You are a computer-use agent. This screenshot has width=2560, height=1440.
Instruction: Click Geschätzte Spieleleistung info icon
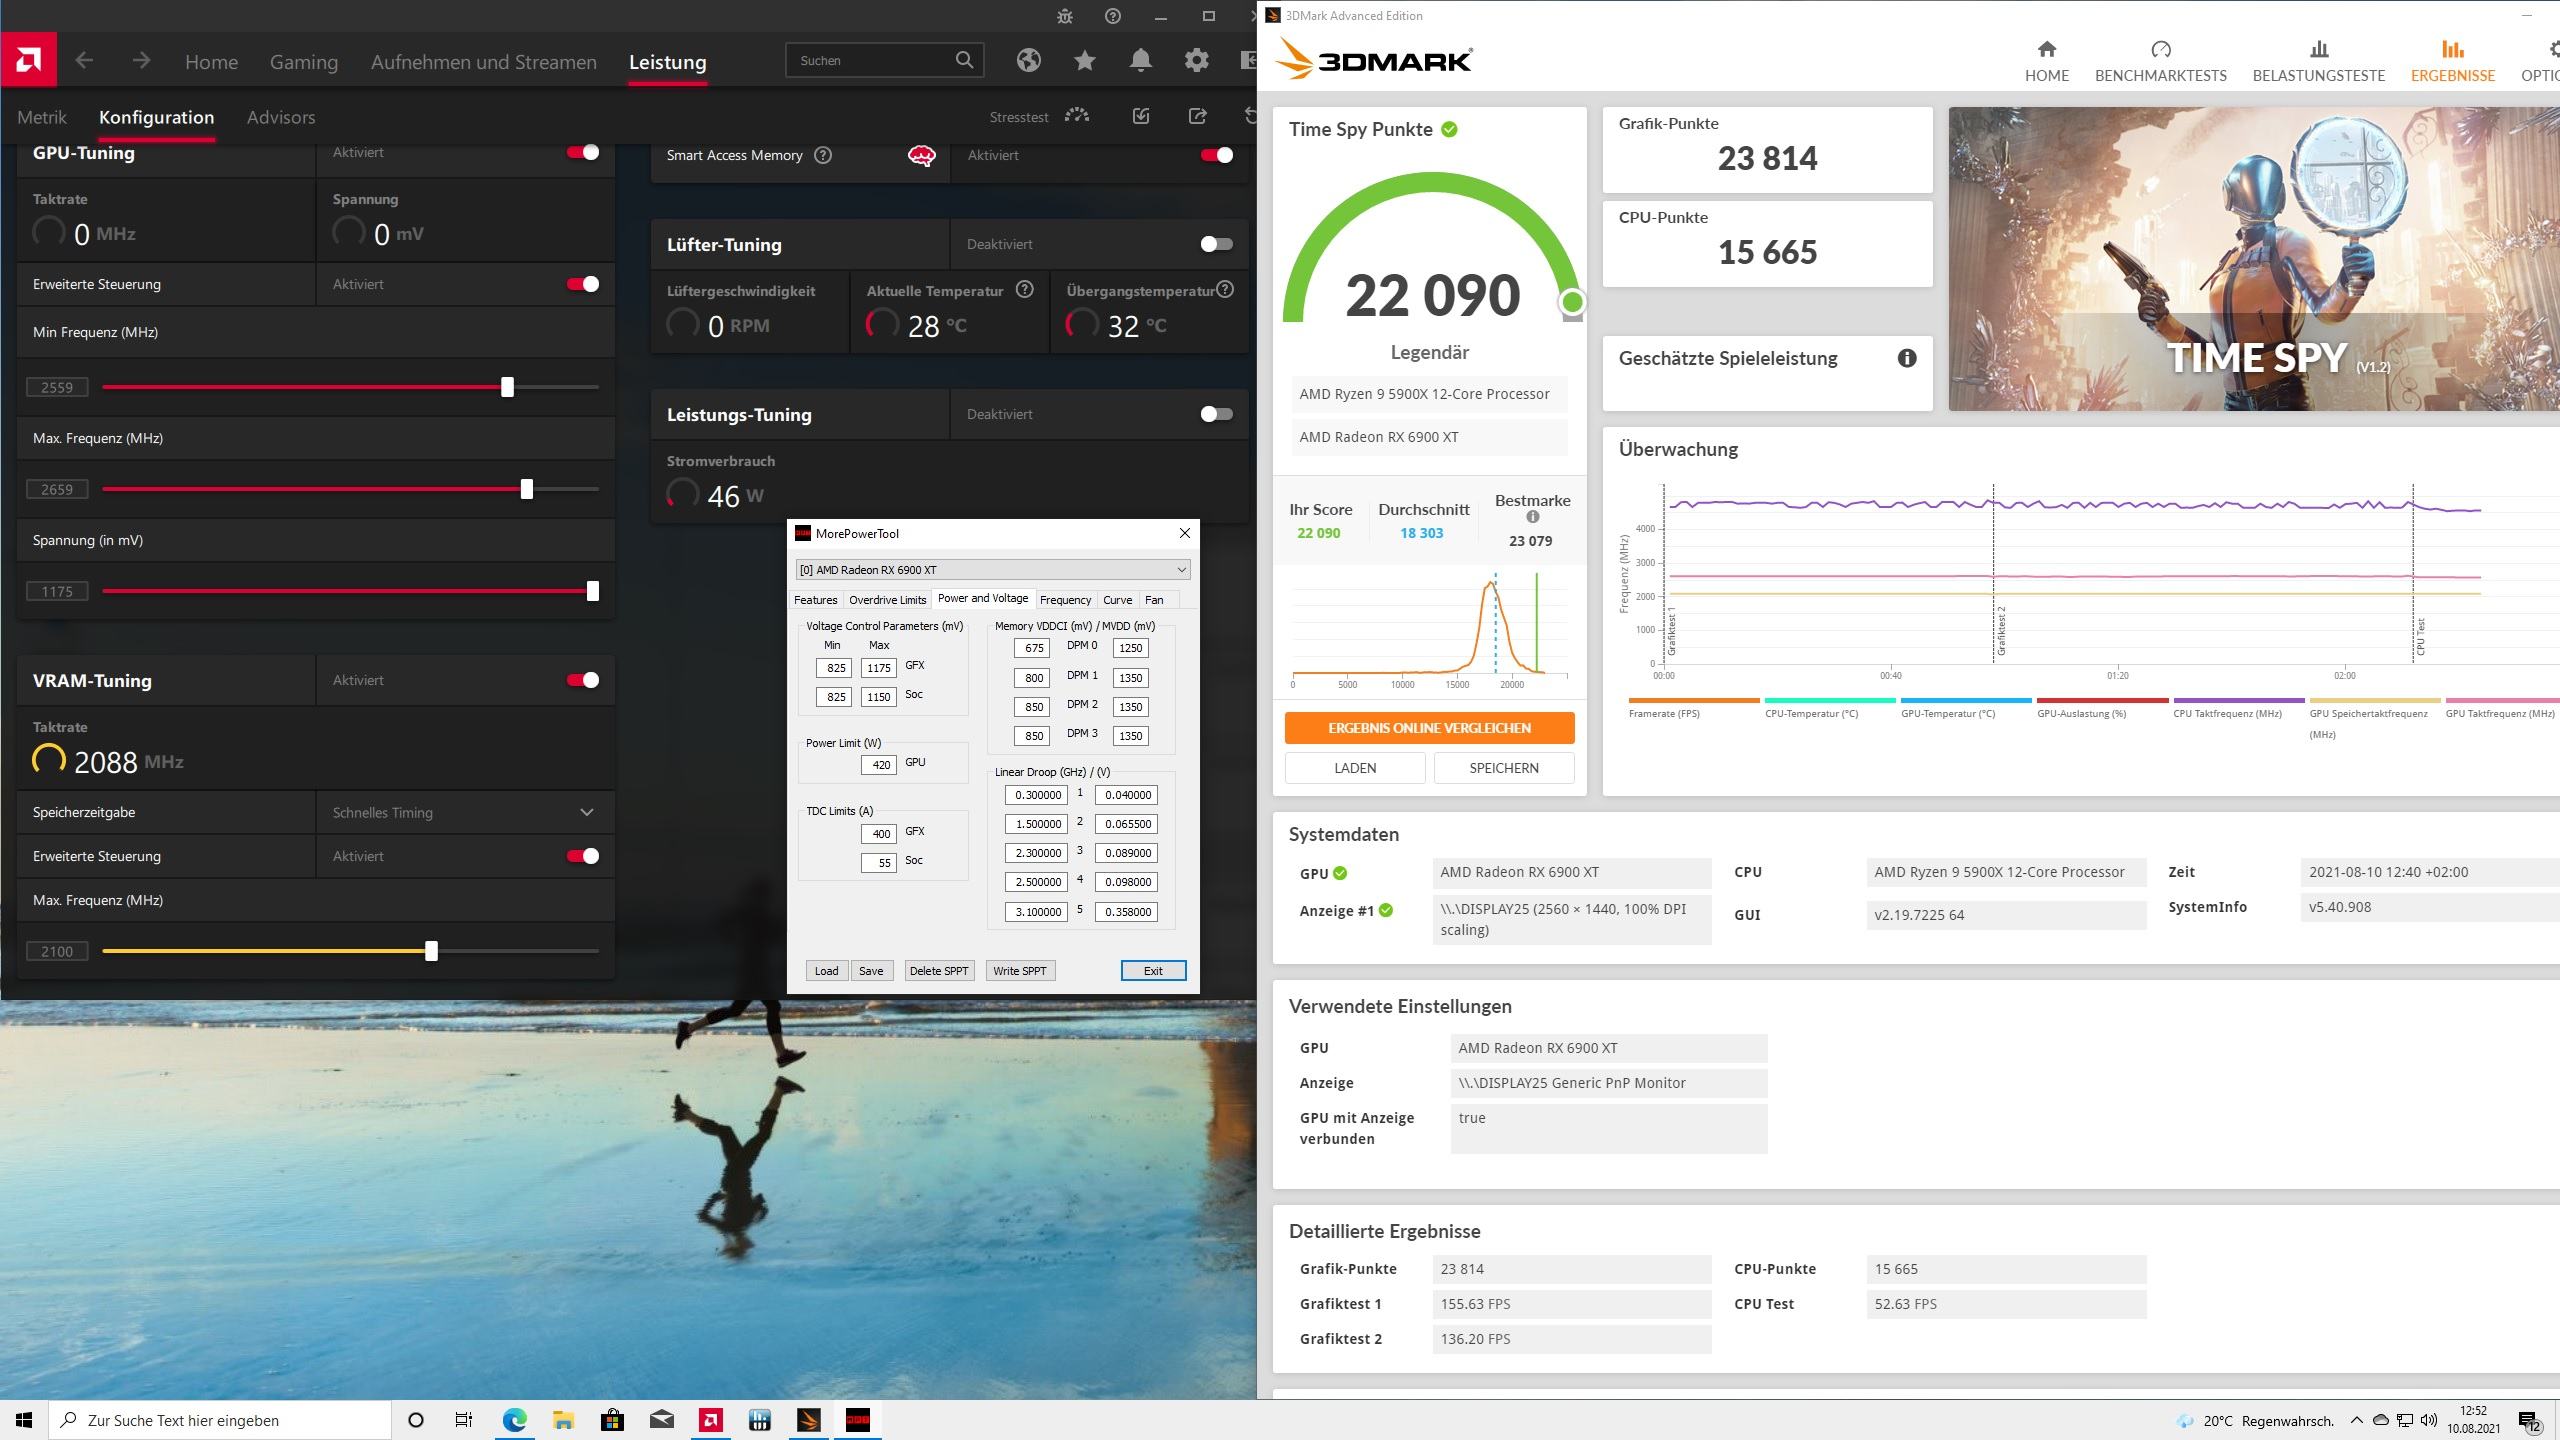point(1907,358)
